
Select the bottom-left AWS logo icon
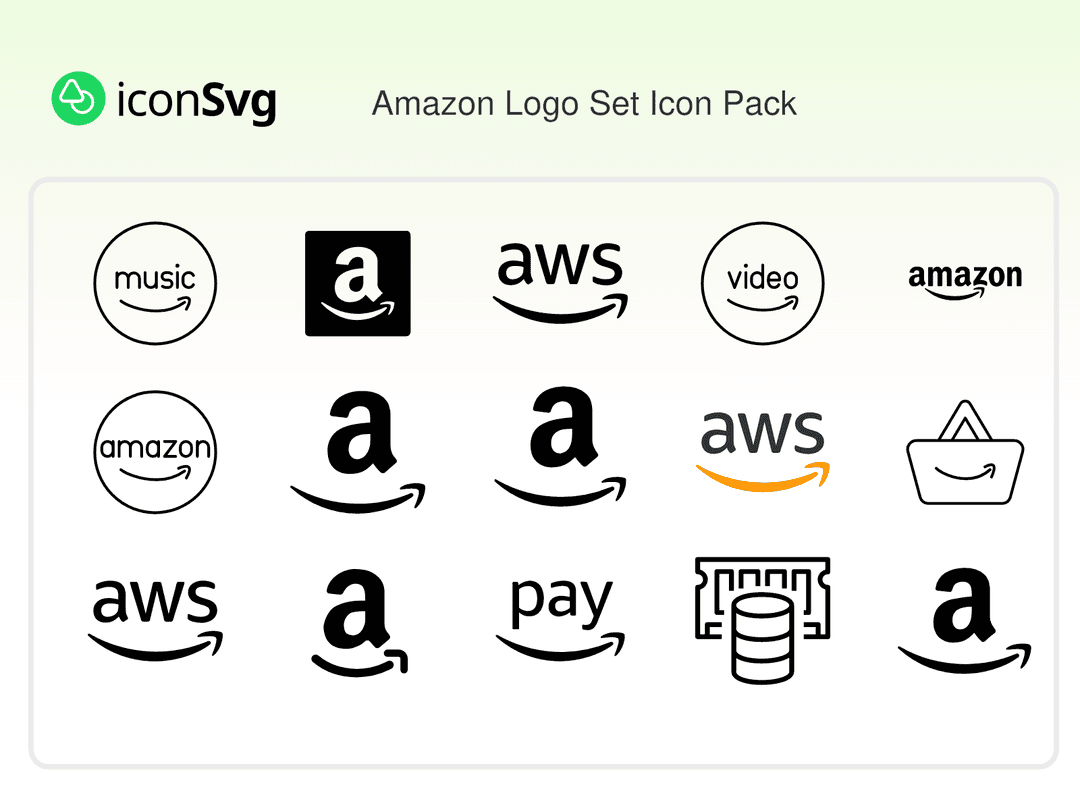click(155, 619)
